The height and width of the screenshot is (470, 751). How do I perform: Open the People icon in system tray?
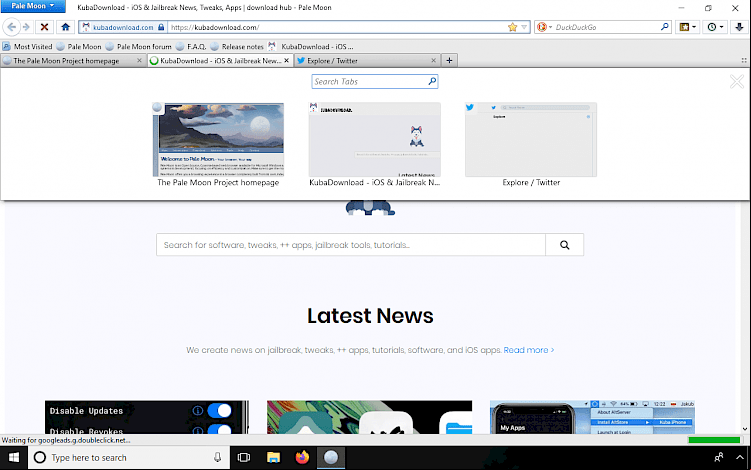click(719, 458)
